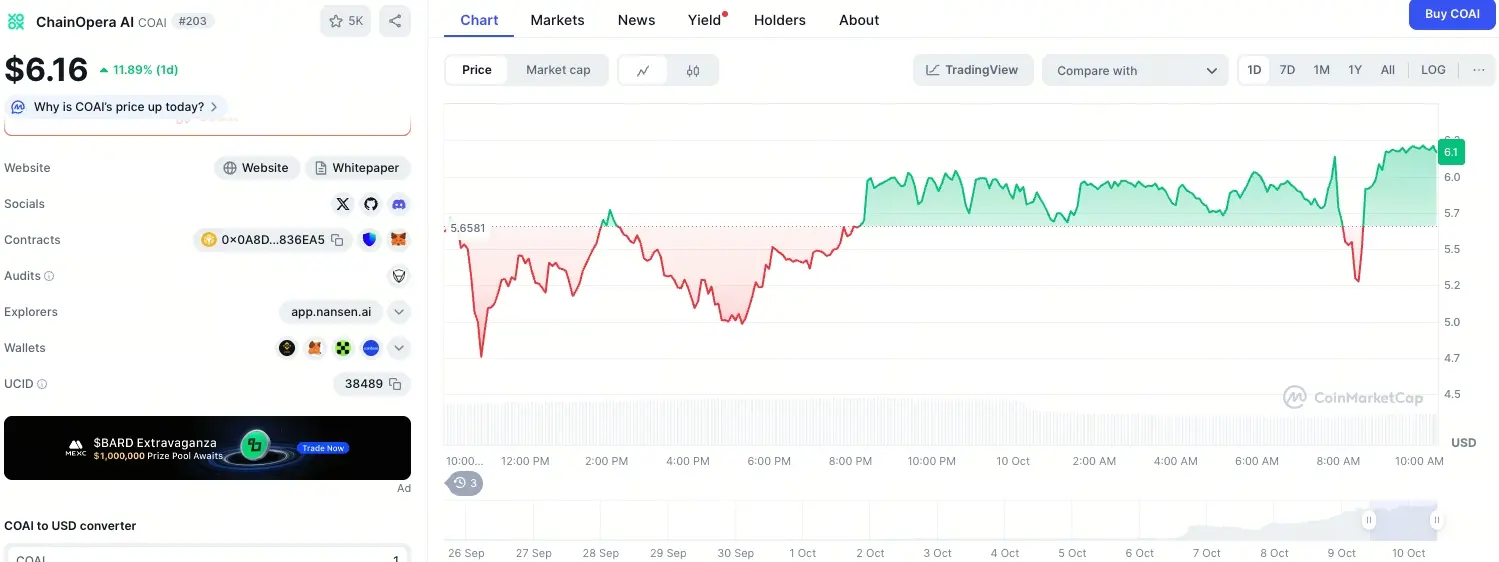Open the Holders tab
Screen dimensions: 1499x562
[x=779, y=20]
